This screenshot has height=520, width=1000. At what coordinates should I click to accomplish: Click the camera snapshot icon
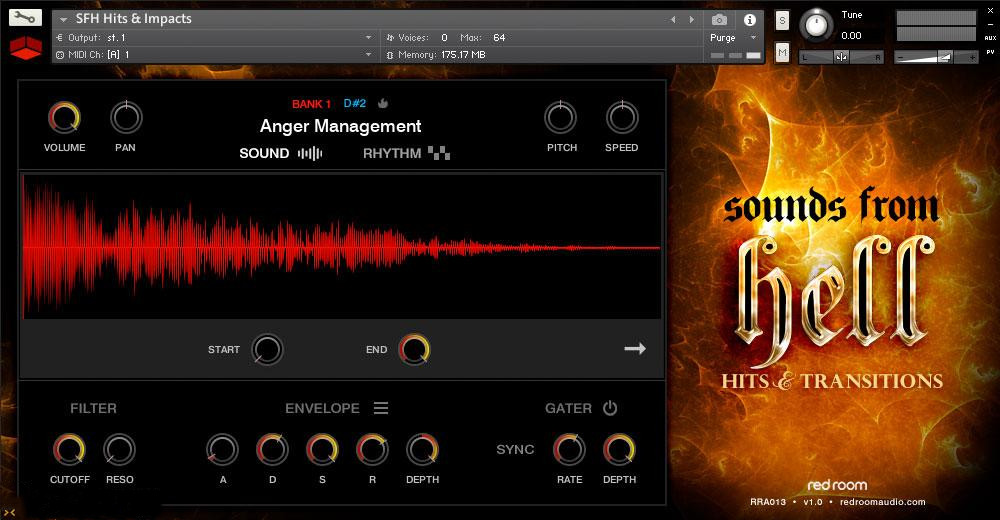pyautogui.click(x=718, y=19)
